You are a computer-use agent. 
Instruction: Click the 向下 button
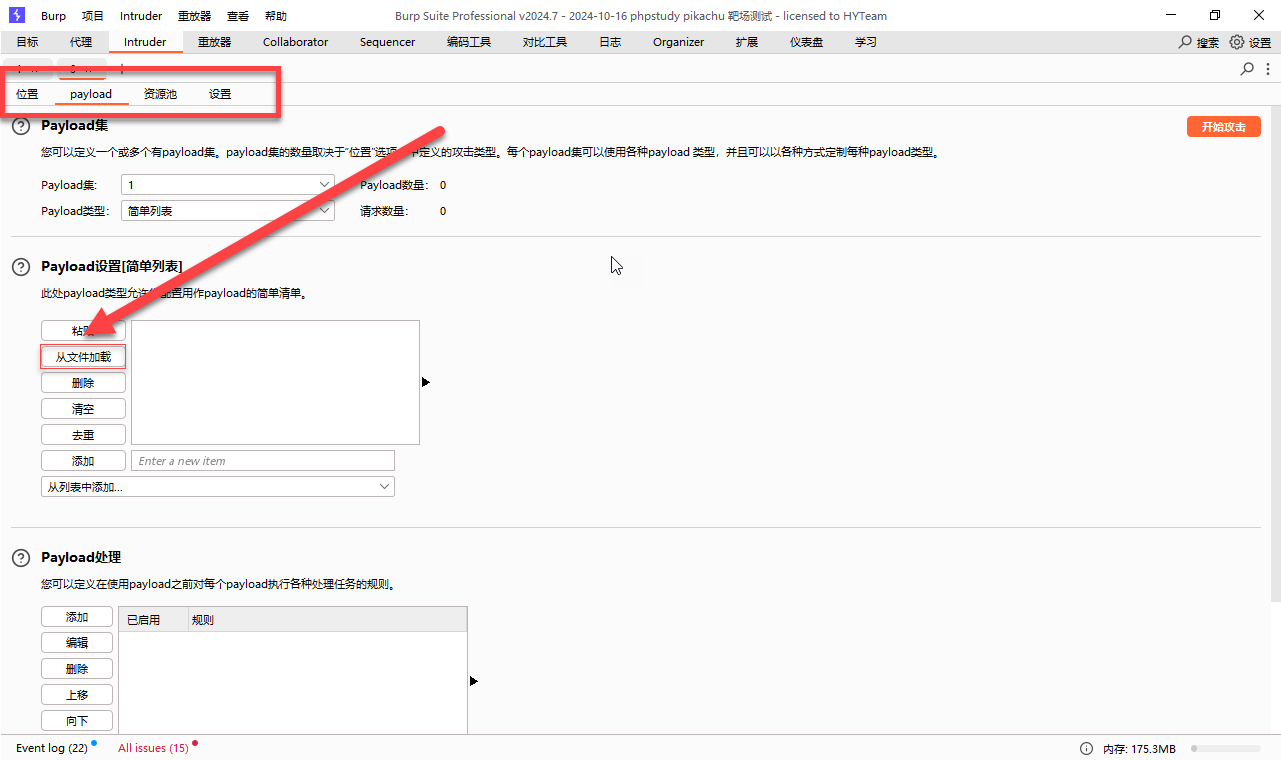tap(77, 721)
